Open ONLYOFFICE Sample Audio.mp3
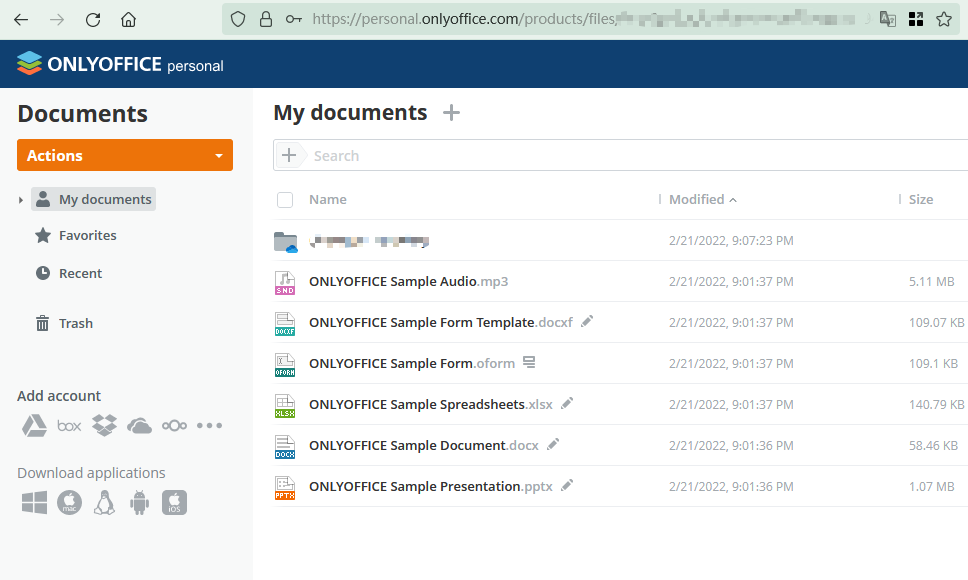 coord(409,281)
